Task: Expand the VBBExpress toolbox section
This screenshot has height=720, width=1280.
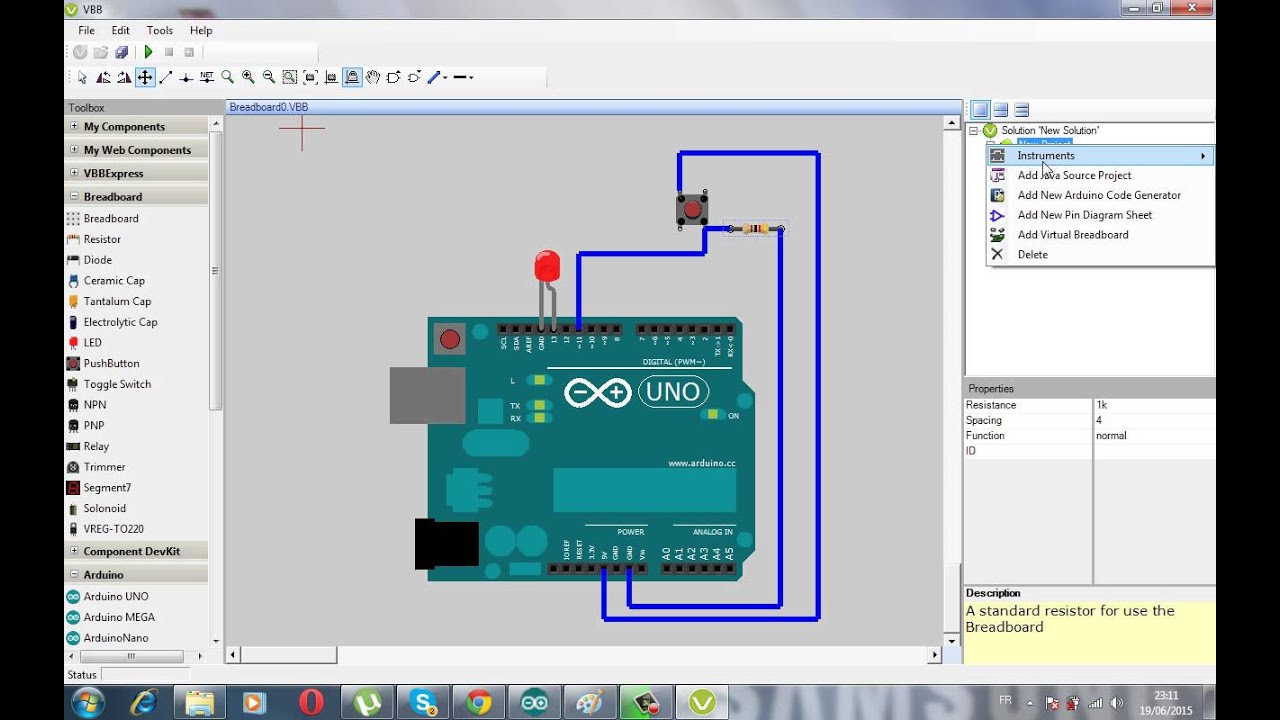Action: [x=74, y=173]
